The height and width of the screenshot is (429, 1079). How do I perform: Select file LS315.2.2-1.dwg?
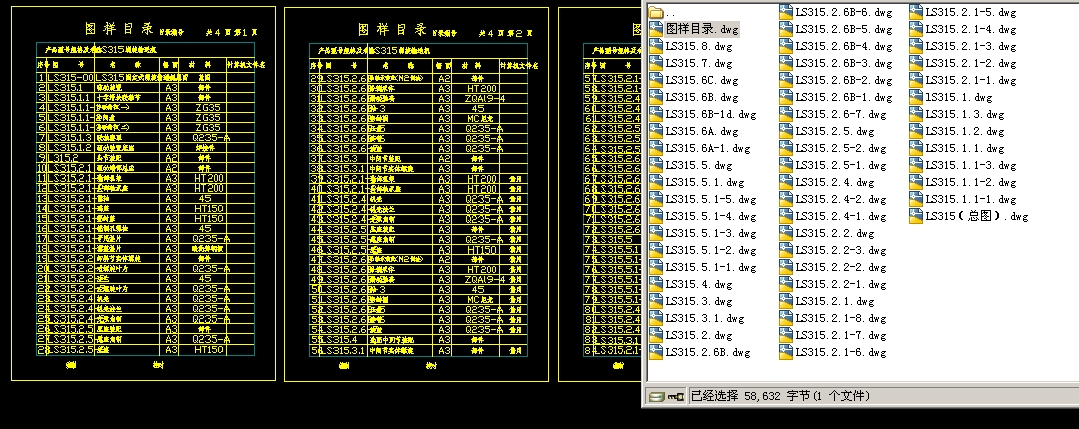pyautogui.click(x=833, y=284)
